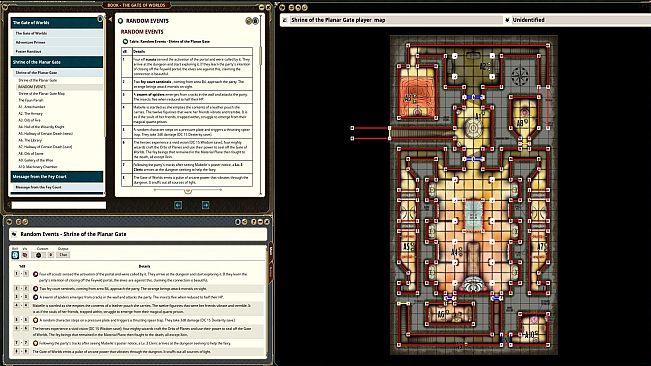Open link for swarm of spiders row
This screenshot has height=366, width=651.
tap(35, 297)
